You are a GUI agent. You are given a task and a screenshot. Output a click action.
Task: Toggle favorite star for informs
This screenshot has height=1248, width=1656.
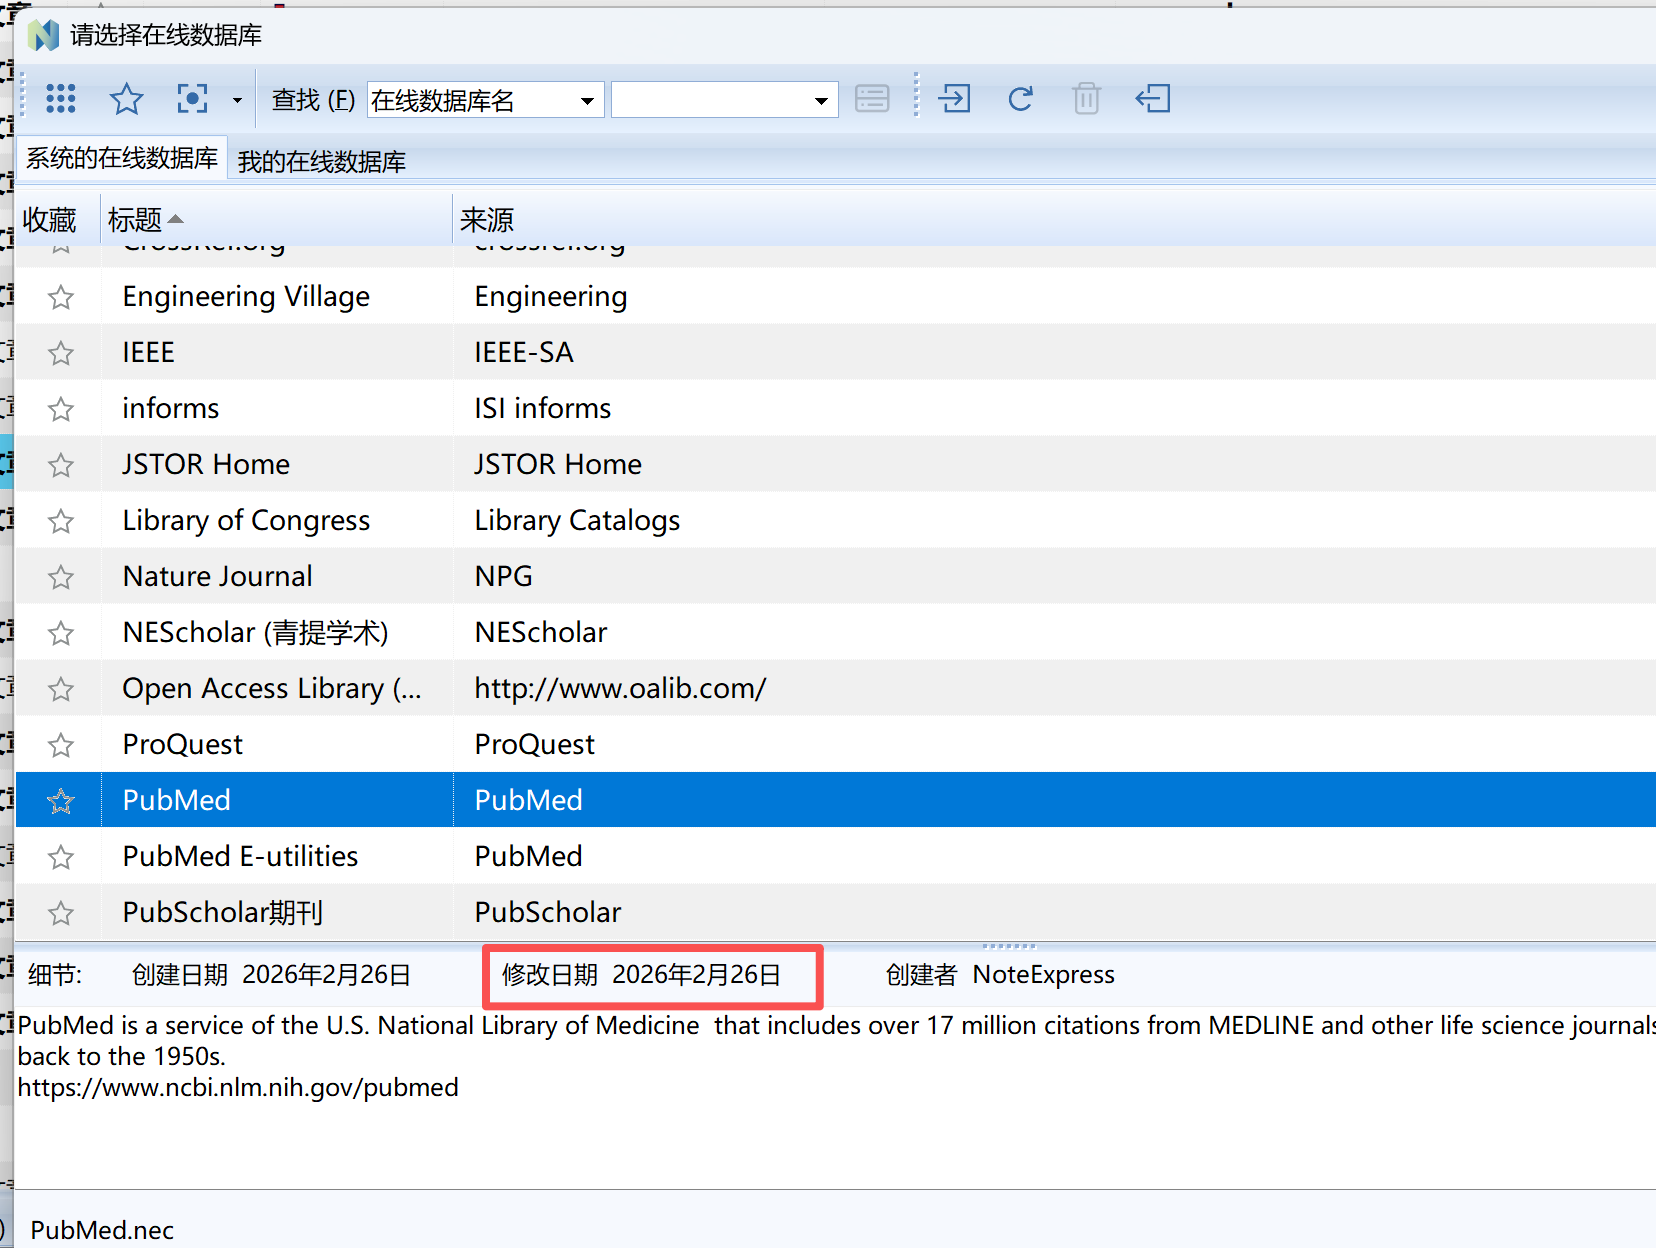click(x=61, y=409)
